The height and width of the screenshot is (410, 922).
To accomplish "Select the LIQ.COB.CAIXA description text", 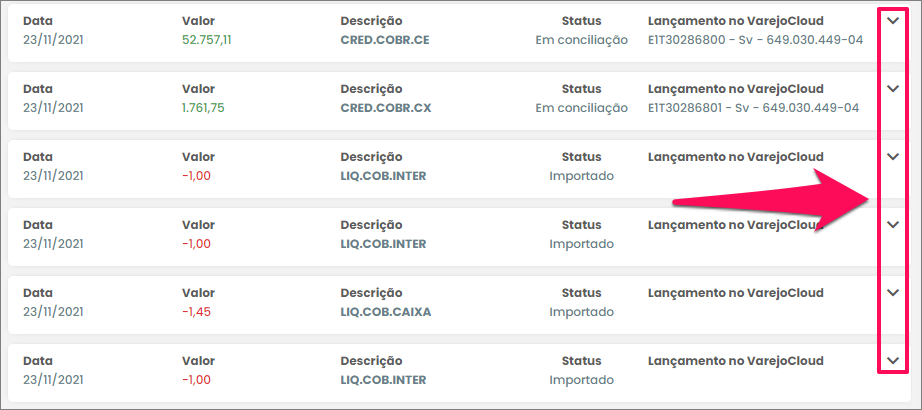I will (385, 312).
